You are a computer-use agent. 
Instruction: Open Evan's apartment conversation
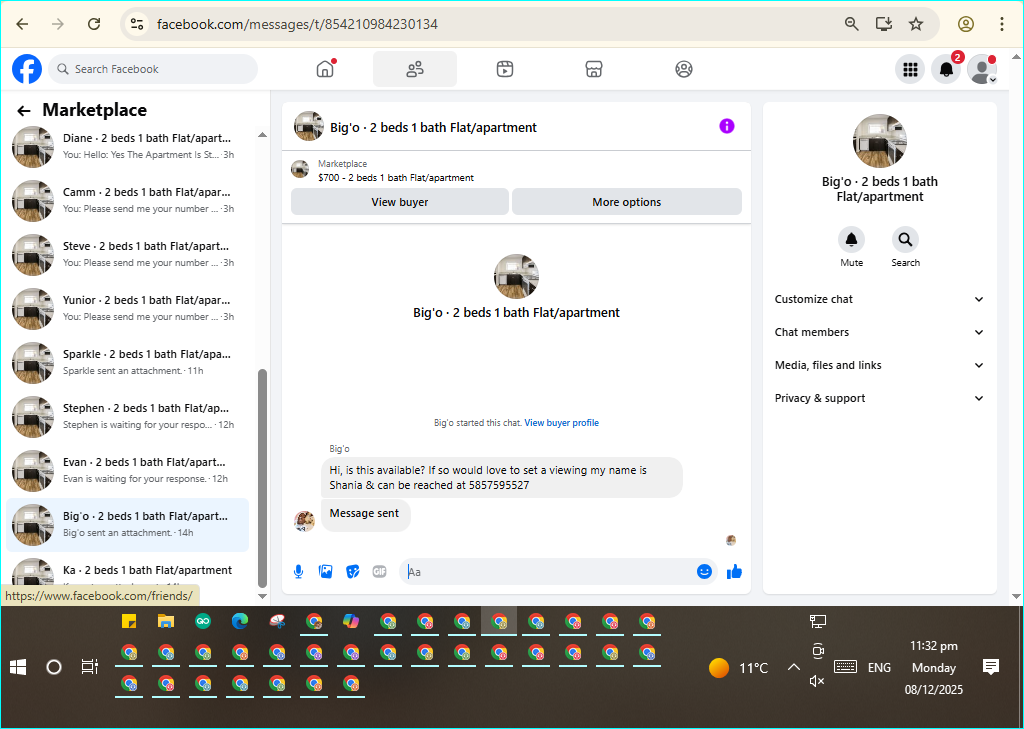(x=128, y=470)
